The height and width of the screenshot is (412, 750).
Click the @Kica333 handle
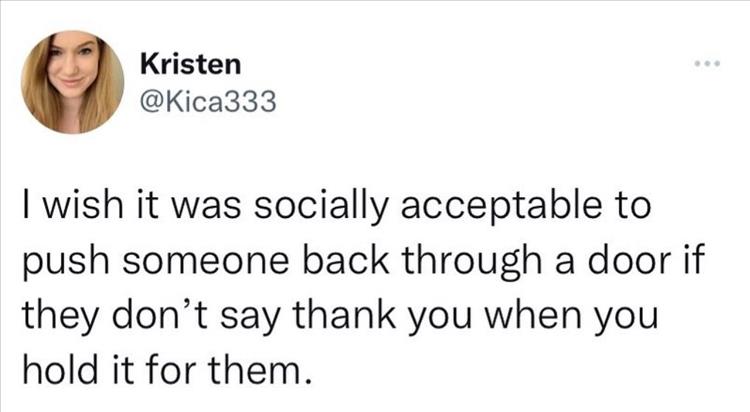click(x=207, y=101)
